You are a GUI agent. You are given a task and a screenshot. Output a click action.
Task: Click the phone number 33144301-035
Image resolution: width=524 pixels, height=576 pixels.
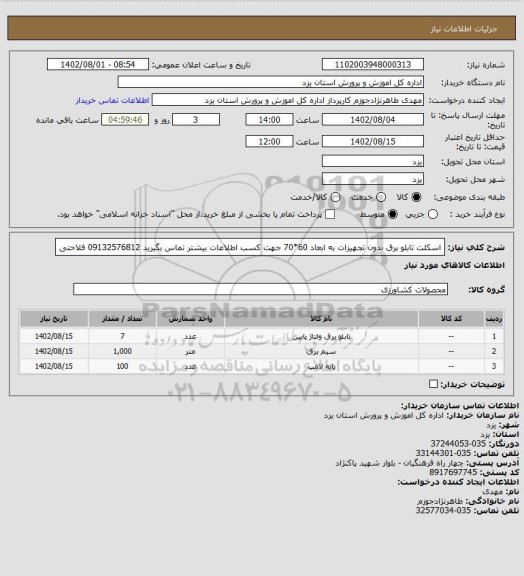coord(443,453)
